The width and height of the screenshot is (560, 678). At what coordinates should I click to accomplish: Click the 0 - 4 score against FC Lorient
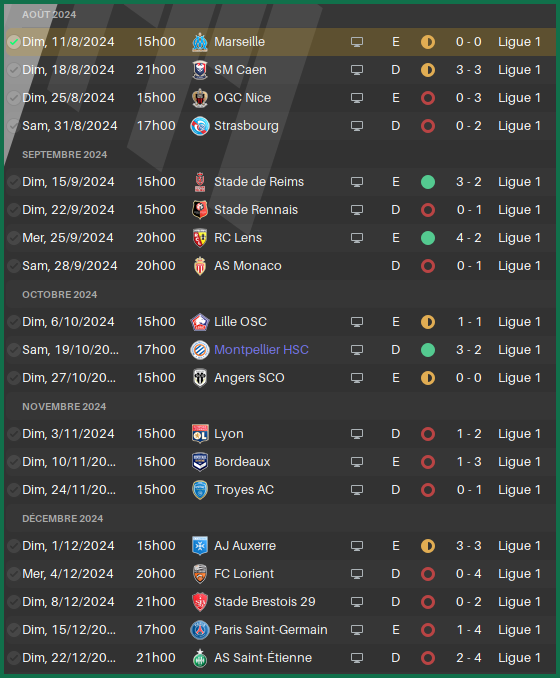click(469, 574)
